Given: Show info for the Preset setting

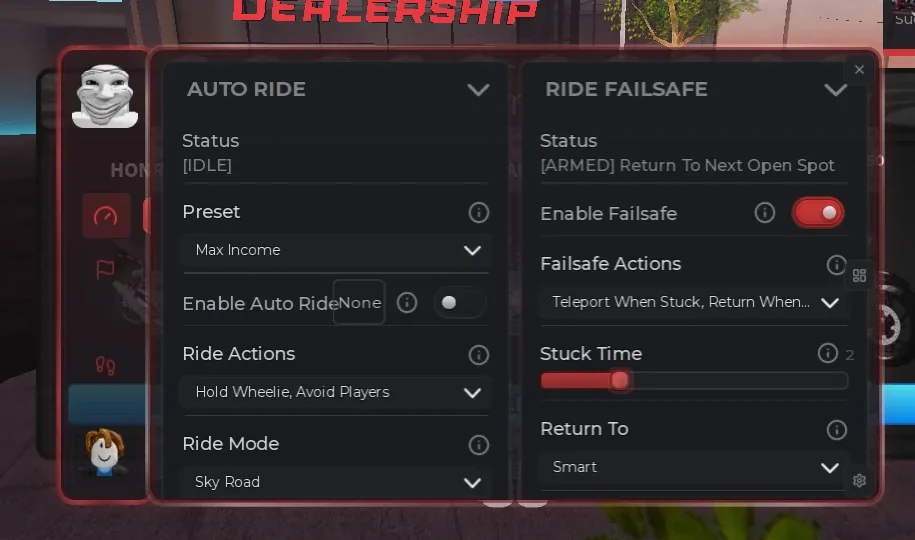Looking at the screenshot, I should click(x=479, y=212).
